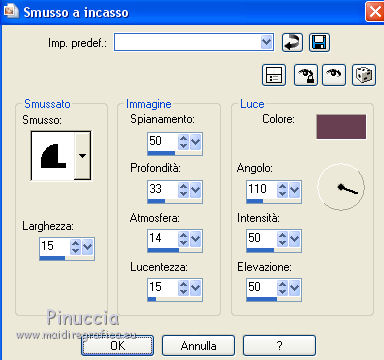Image resolution: width=384 pixels, height=360 pixels.
Task: Open the Angolo value dropdown arrow
Action: point(294,190)
